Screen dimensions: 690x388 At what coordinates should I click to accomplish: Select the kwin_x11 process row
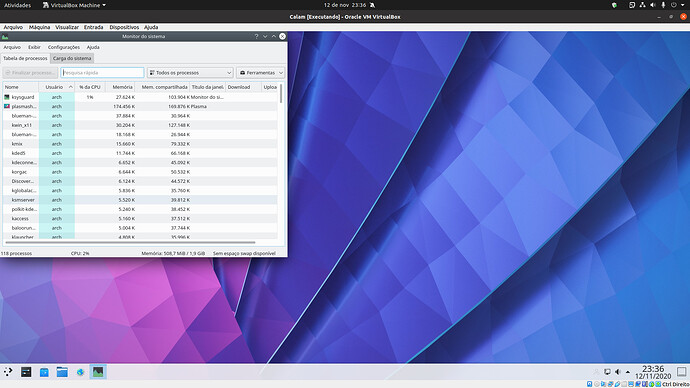click(140, 125)
